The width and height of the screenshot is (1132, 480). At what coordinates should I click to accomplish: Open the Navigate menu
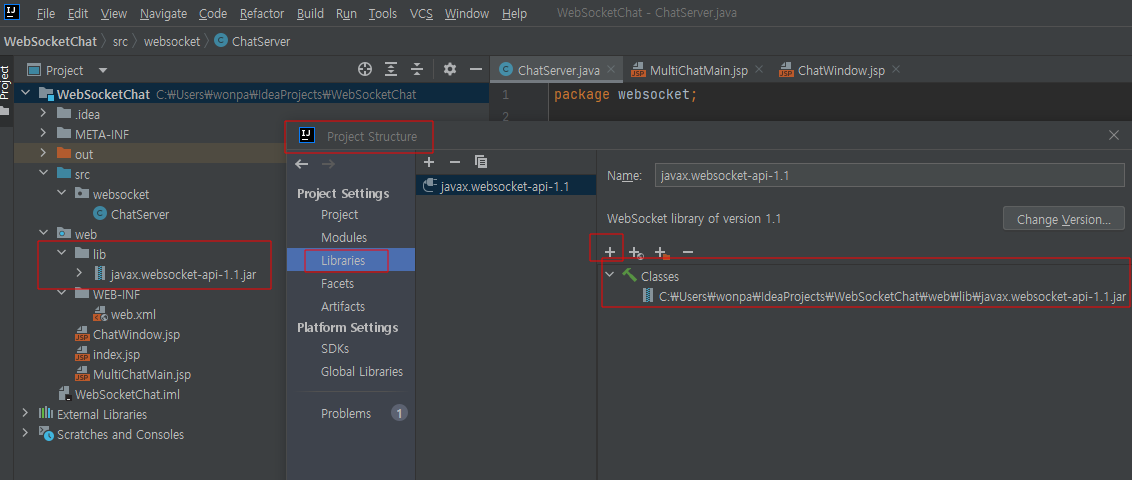[163, 14]
